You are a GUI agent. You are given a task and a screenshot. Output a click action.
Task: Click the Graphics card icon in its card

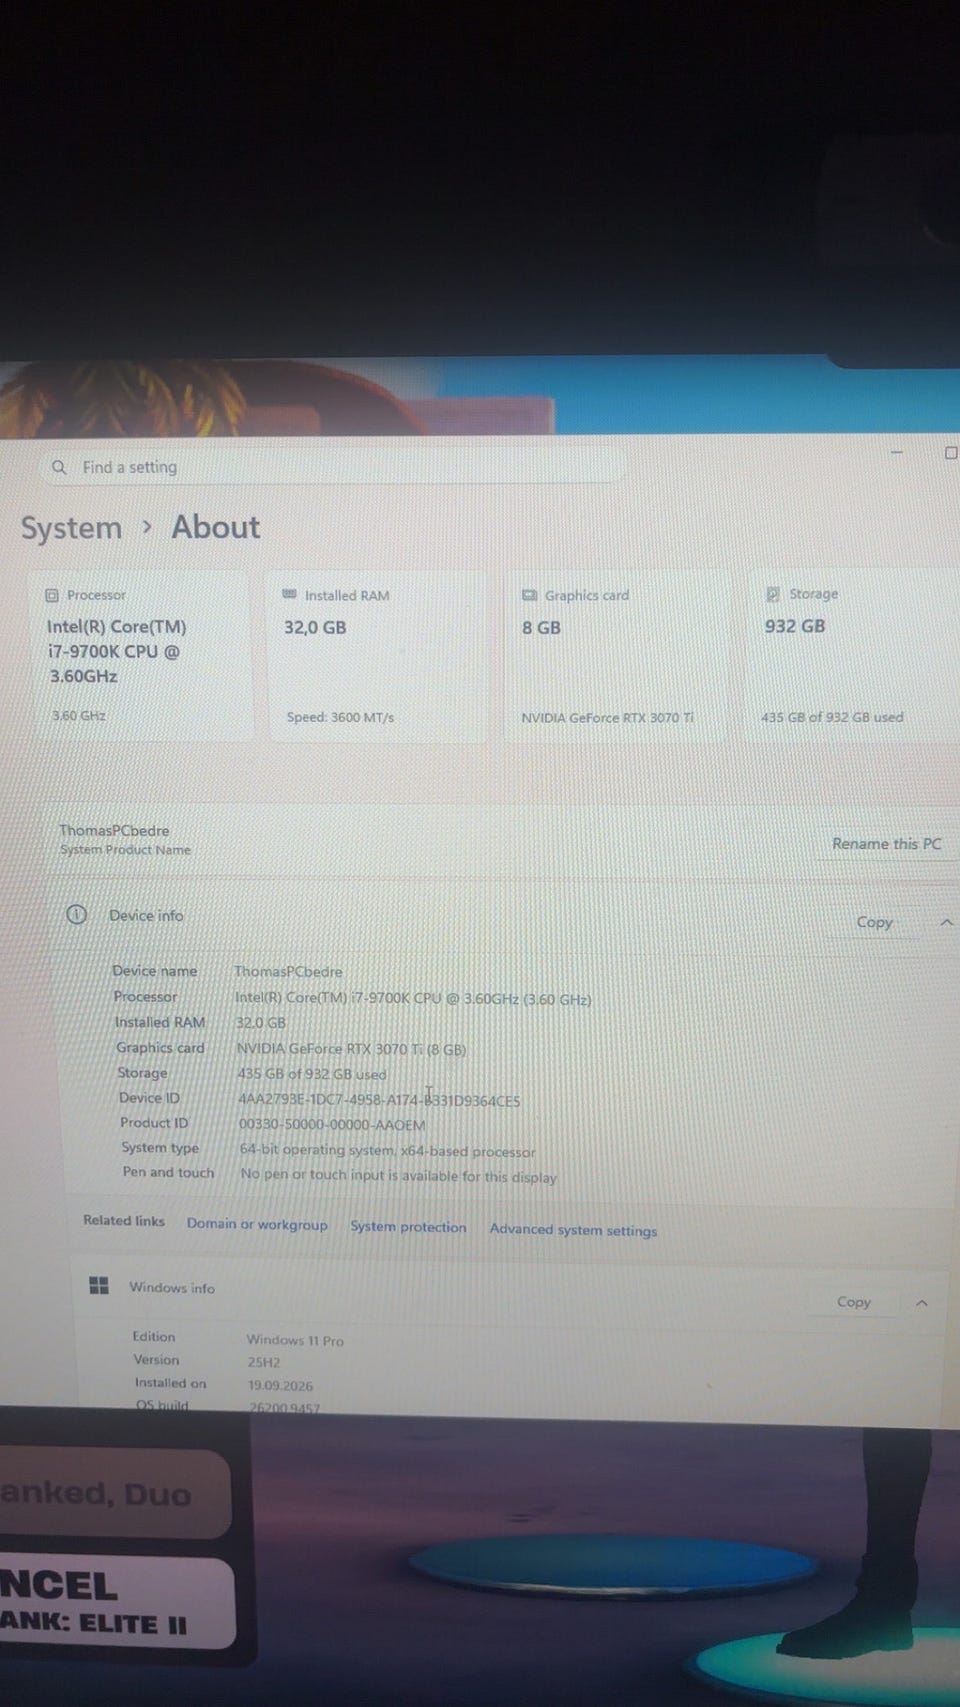pyautogui.click(x=529, y=595)
